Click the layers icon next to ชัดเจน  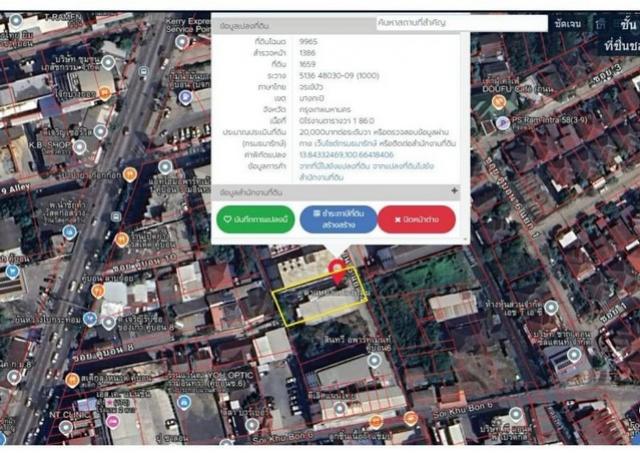point(600,24)
